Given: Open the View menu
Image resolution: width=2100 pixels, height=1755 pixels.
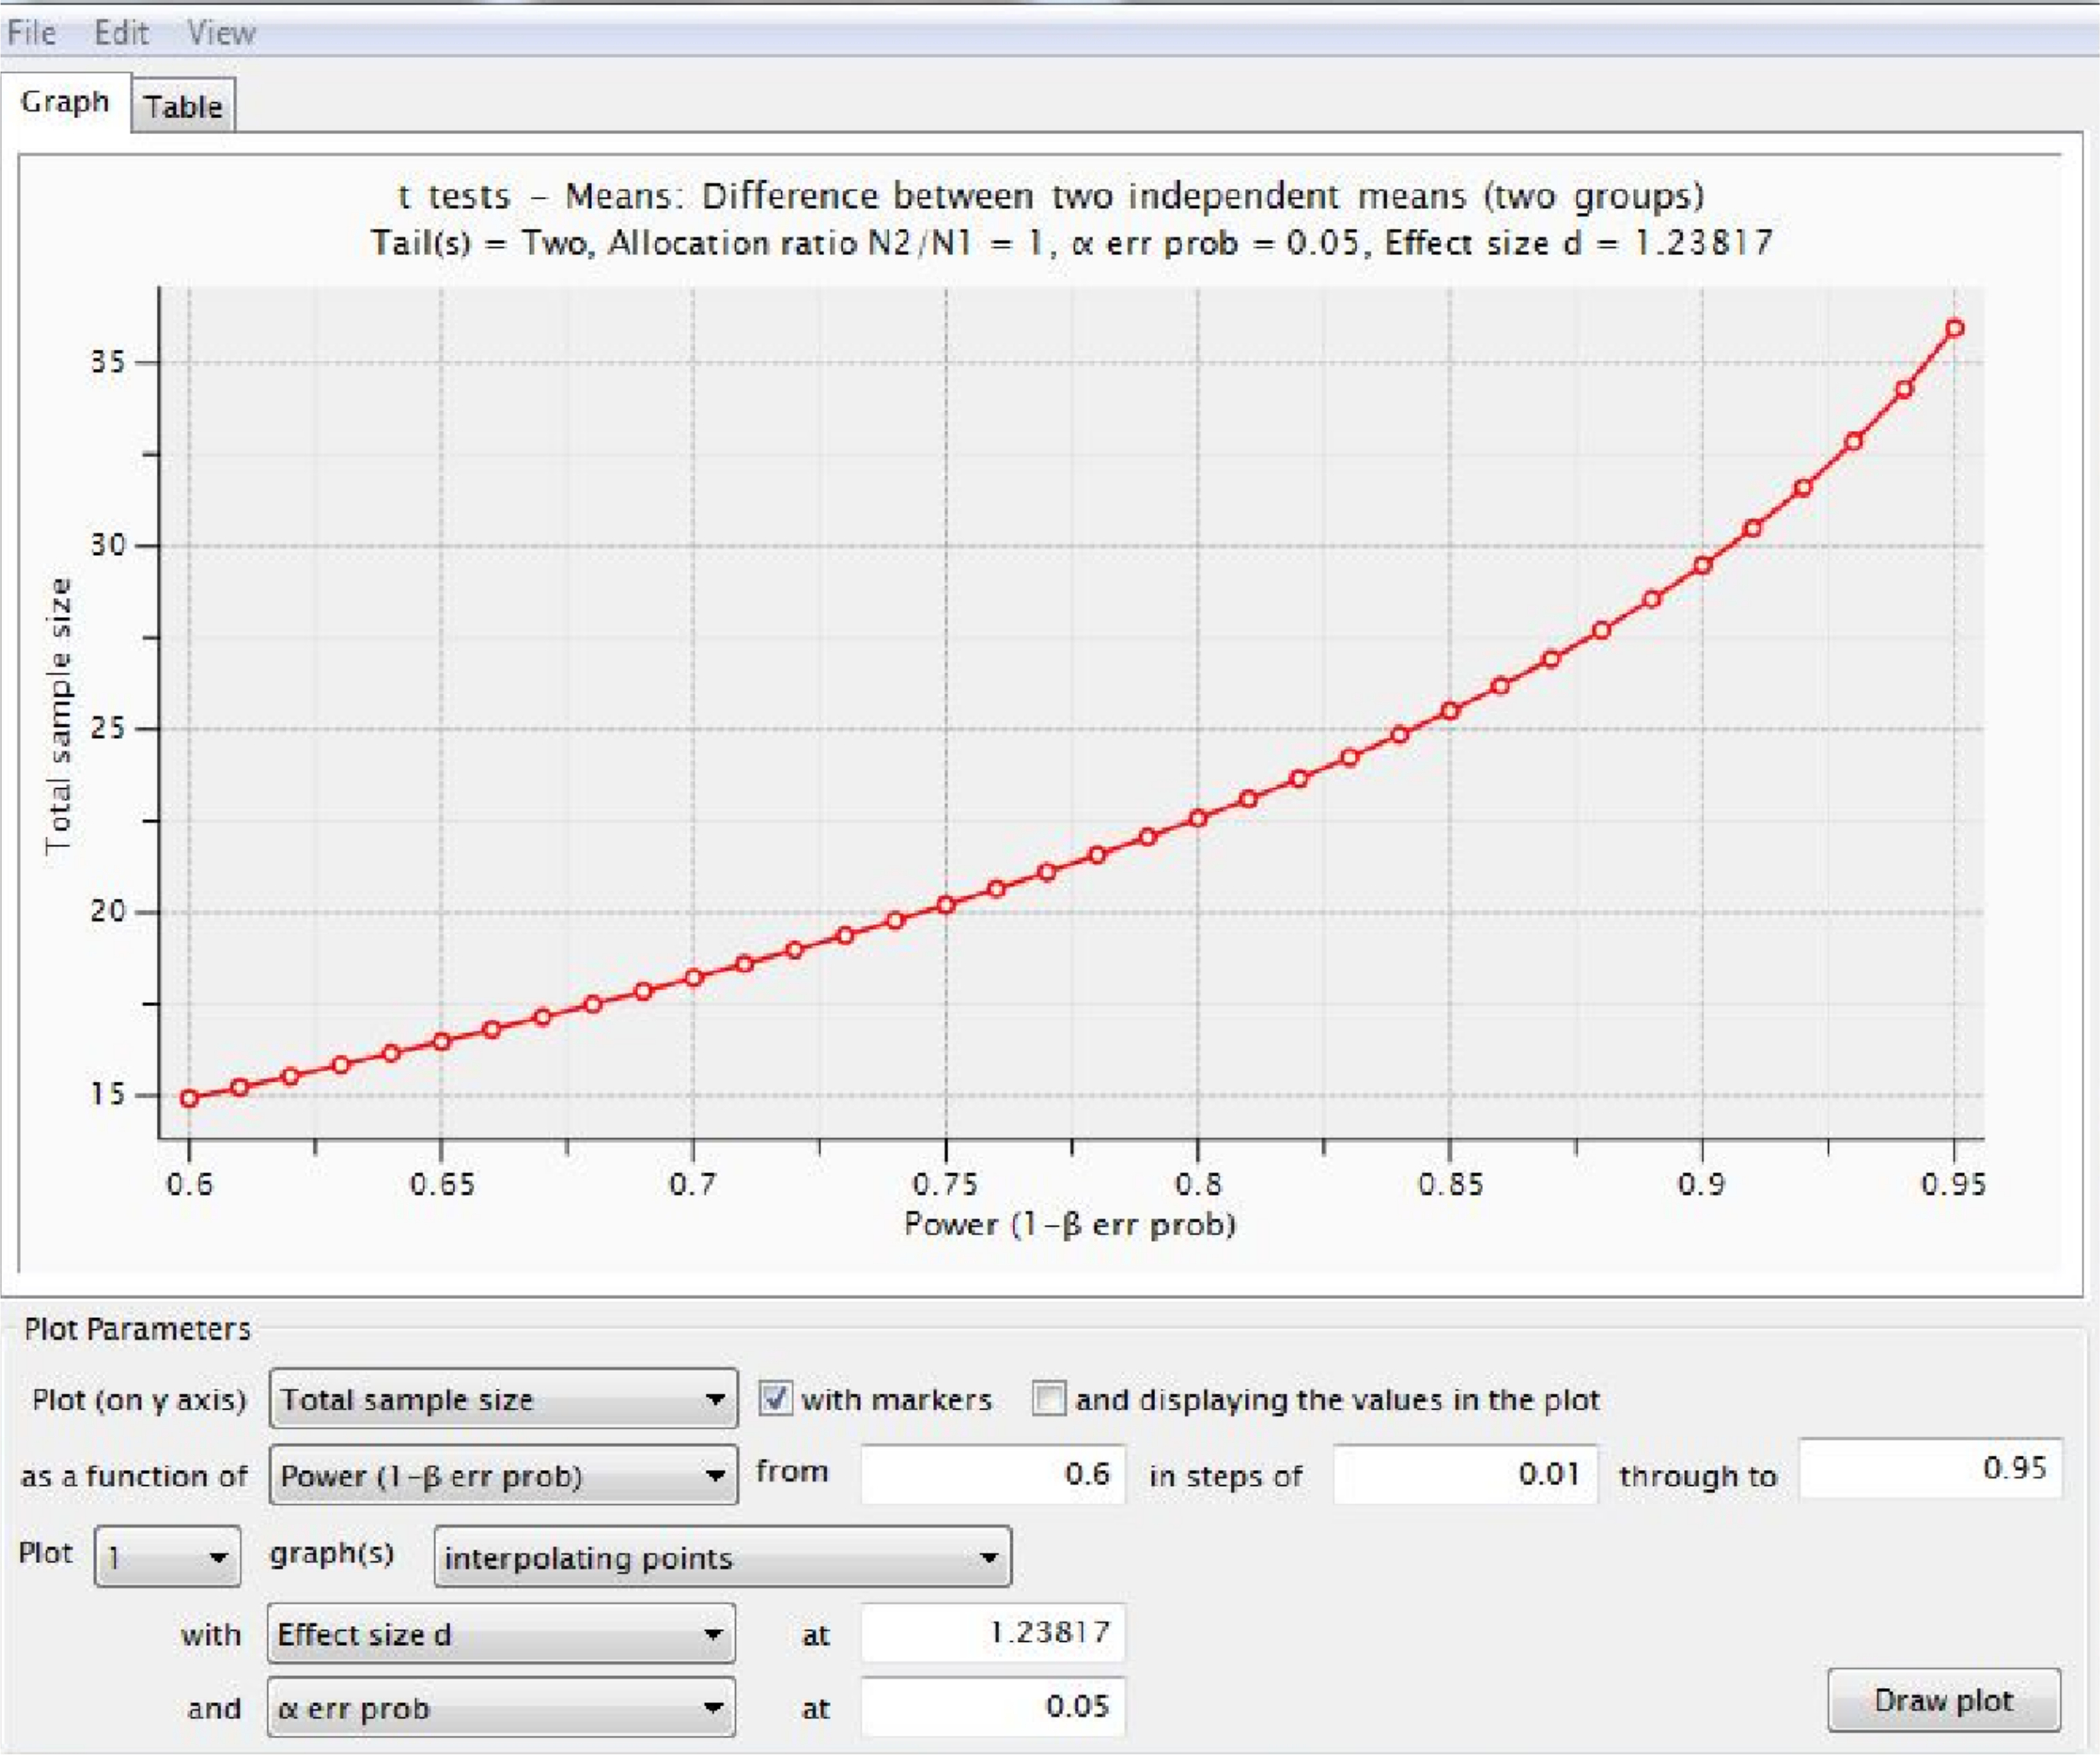Looking at the screenshot, I should (x=221, y=33).
